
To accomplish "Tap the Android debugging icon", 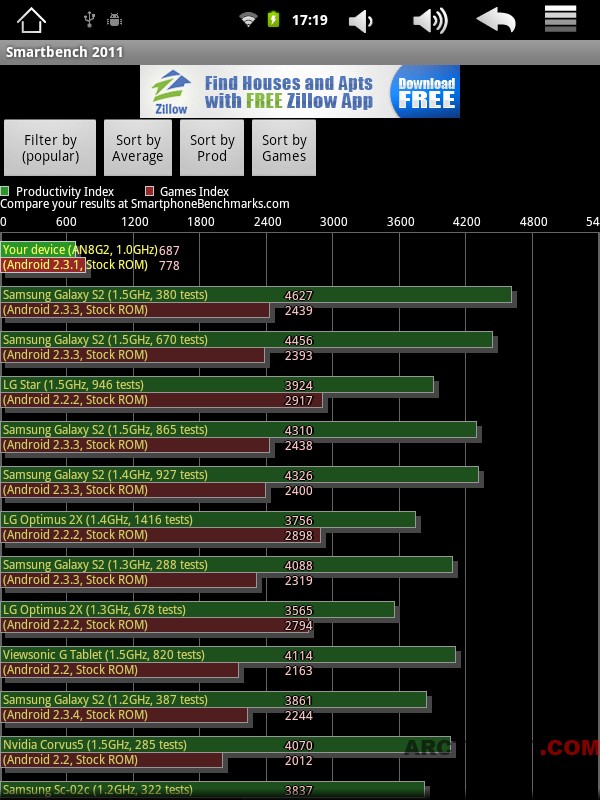I will [x=114, y=20].
